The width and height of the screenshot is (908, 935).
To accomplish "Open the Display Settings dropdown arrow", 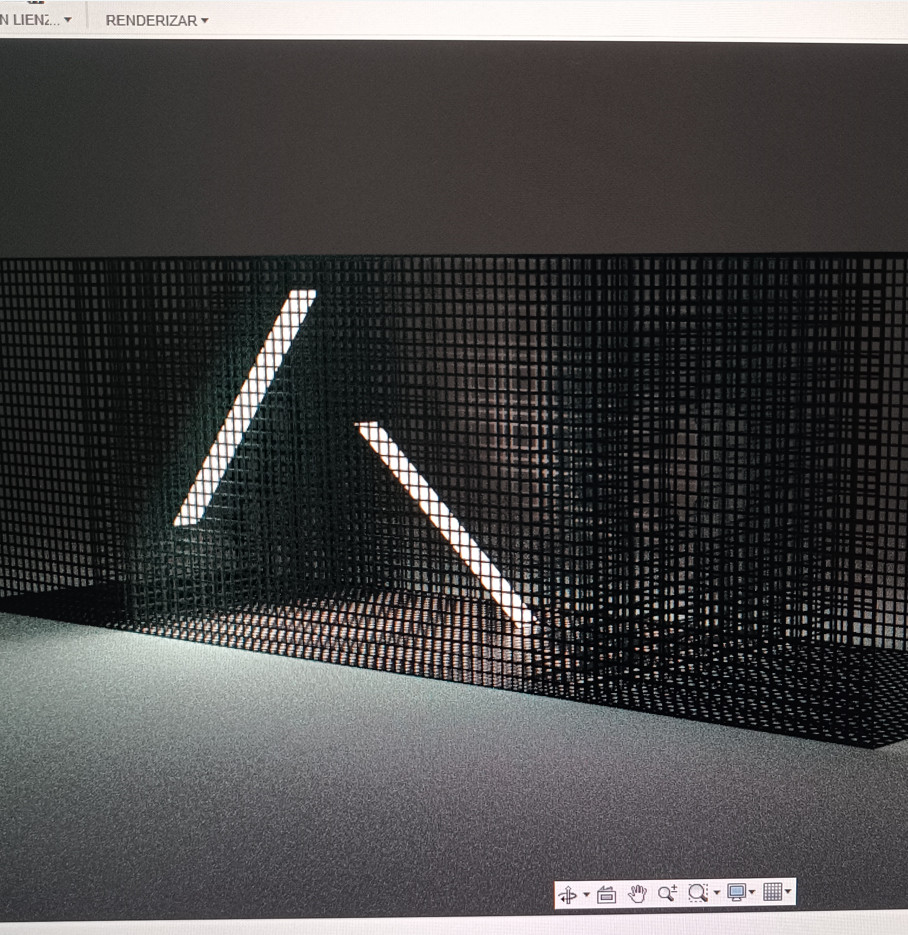I will (752, 893).
